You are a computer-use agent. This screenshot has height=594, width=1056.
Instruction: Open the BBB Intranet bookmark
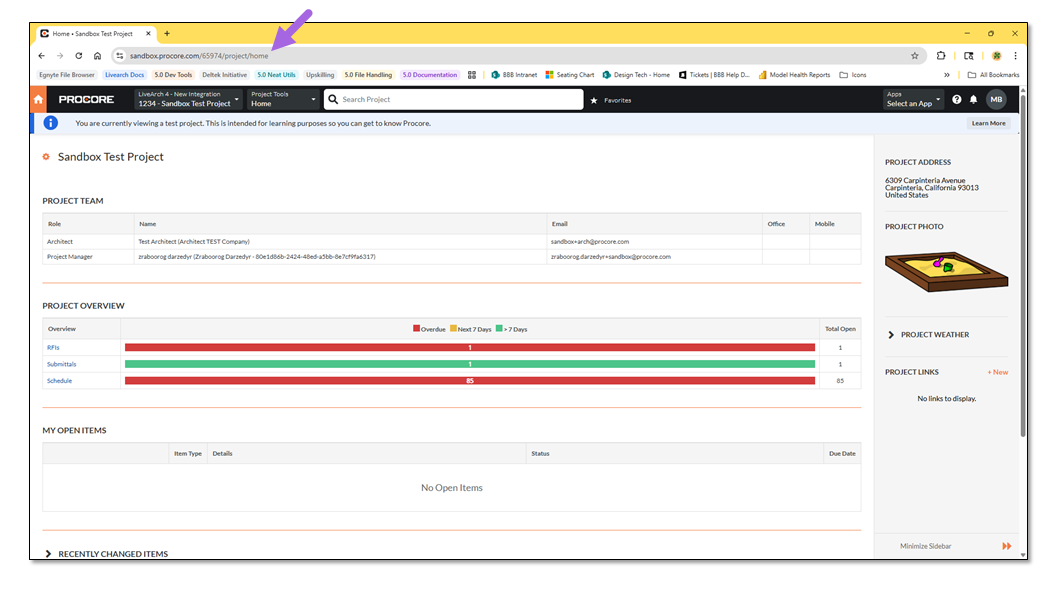click(x=515, y=75)
